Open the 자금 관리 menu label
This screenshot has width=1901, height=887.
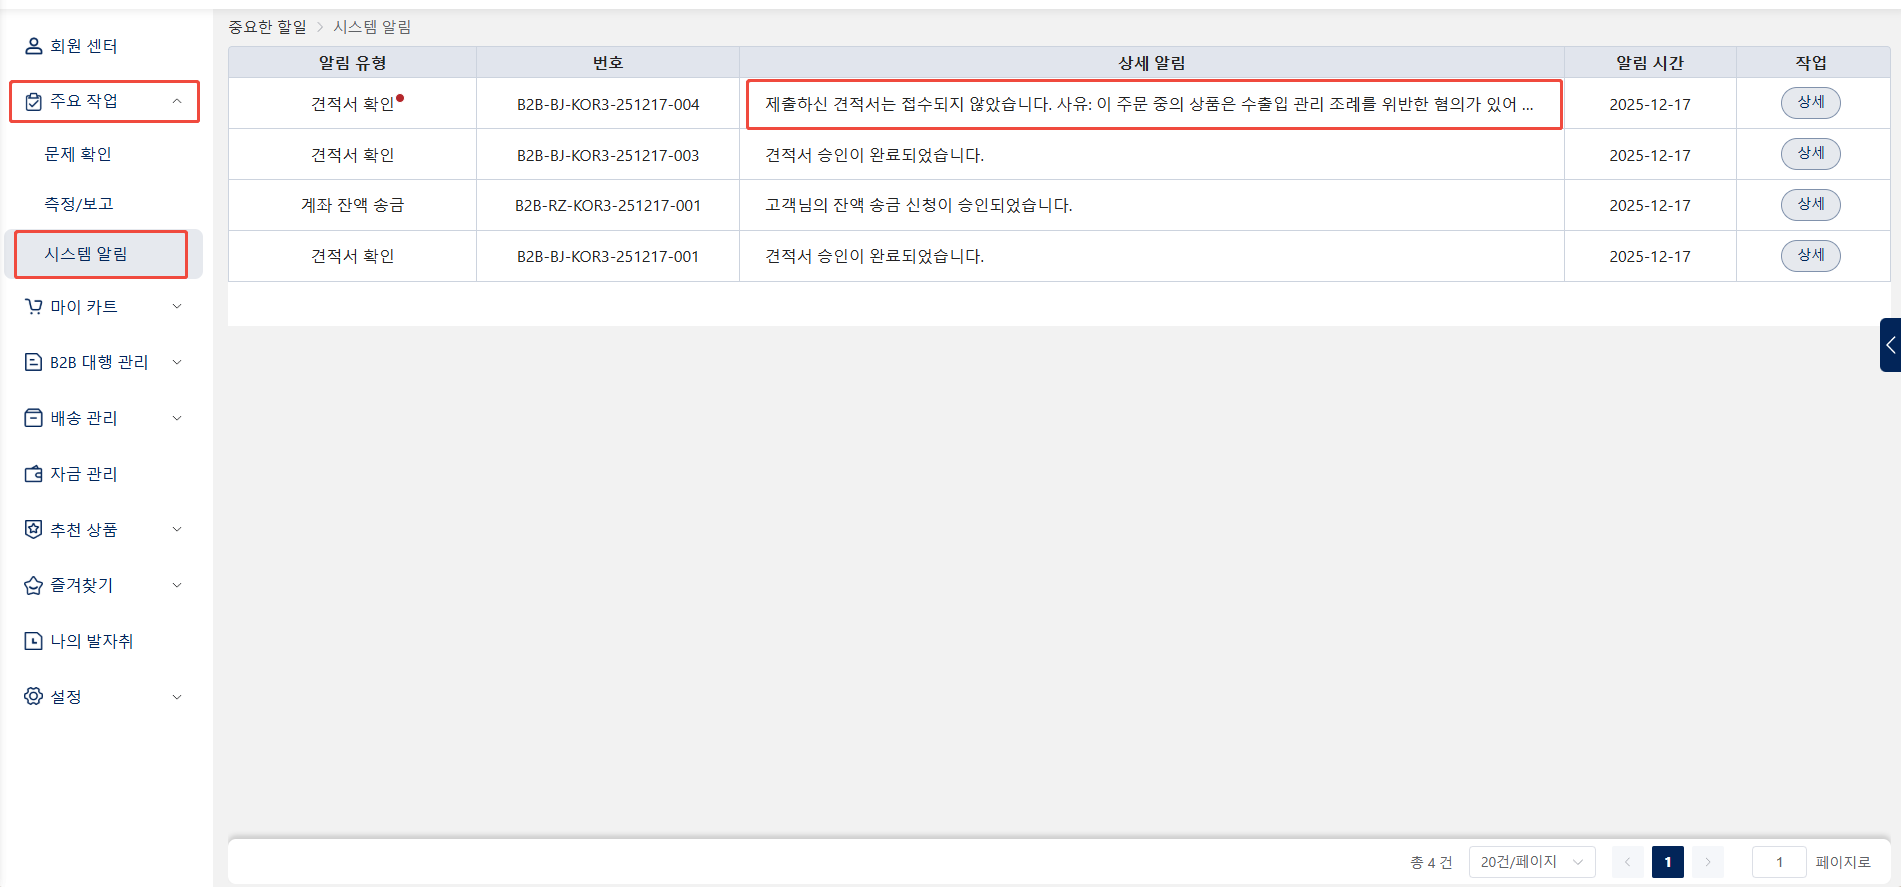pyautogui.click(x=84, y=474)
